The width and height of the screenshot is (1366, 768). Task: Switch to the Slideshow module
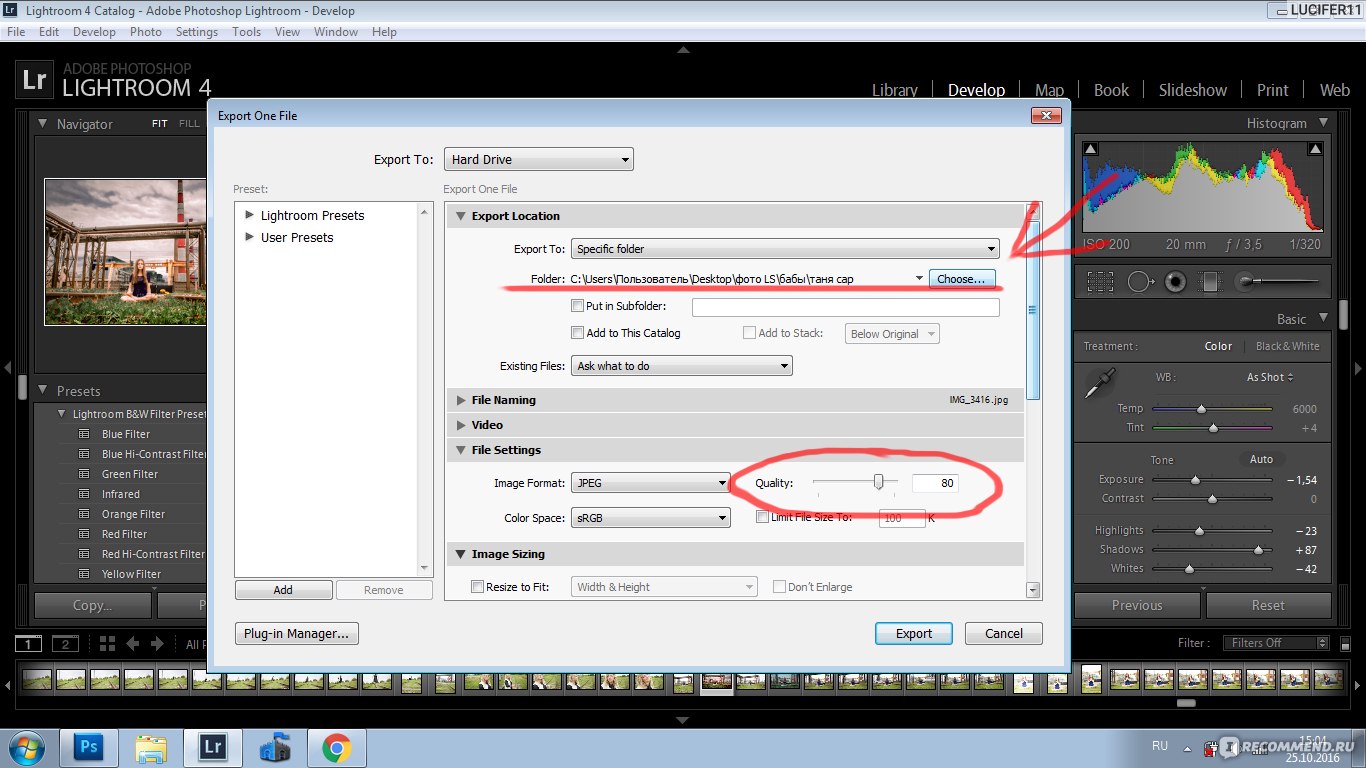1192,90
